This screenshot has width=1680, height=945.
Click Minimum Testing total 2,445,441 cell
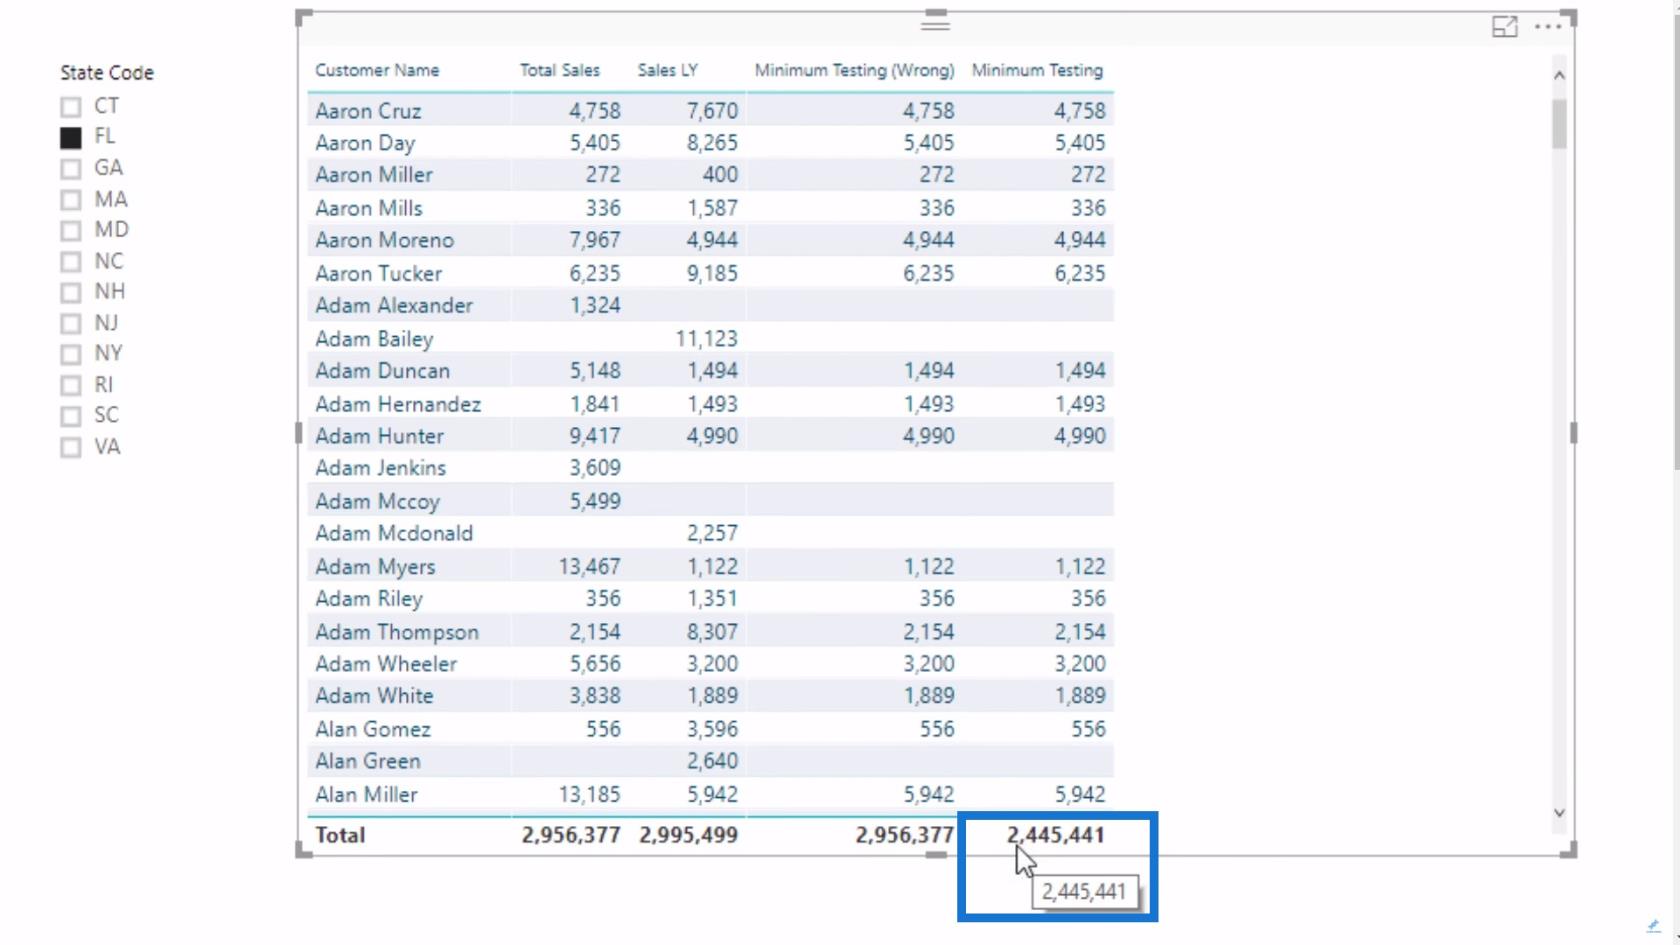tap(1055, 835)
